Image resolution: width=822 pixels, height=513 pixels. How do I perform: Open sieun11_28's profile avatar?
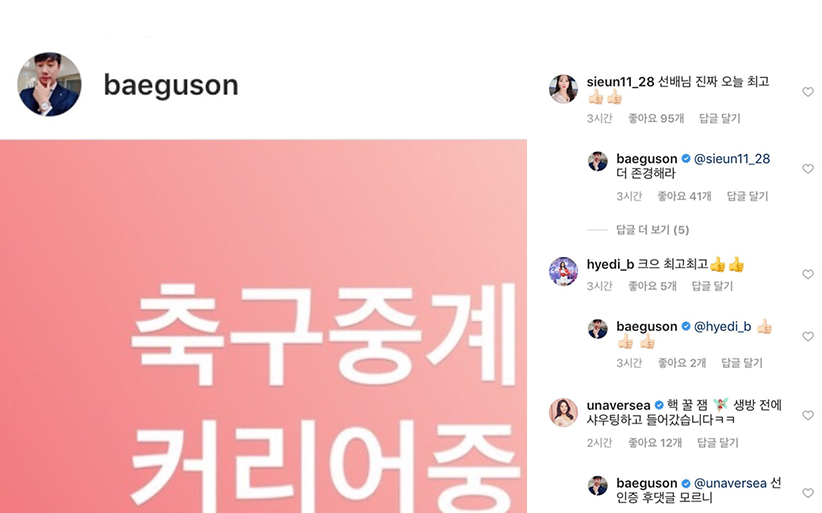[563, 89]
